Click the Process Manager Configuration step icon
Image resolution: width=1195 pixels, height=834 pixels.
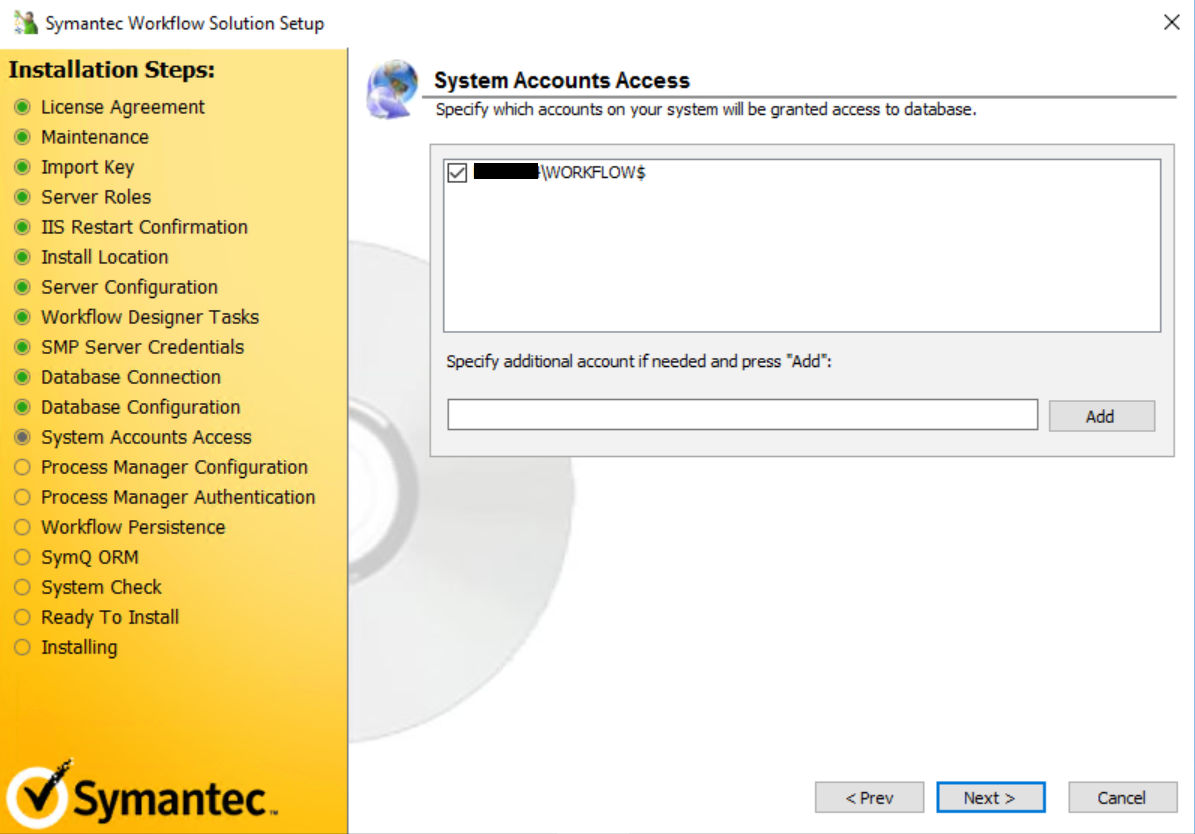[23, 467]
